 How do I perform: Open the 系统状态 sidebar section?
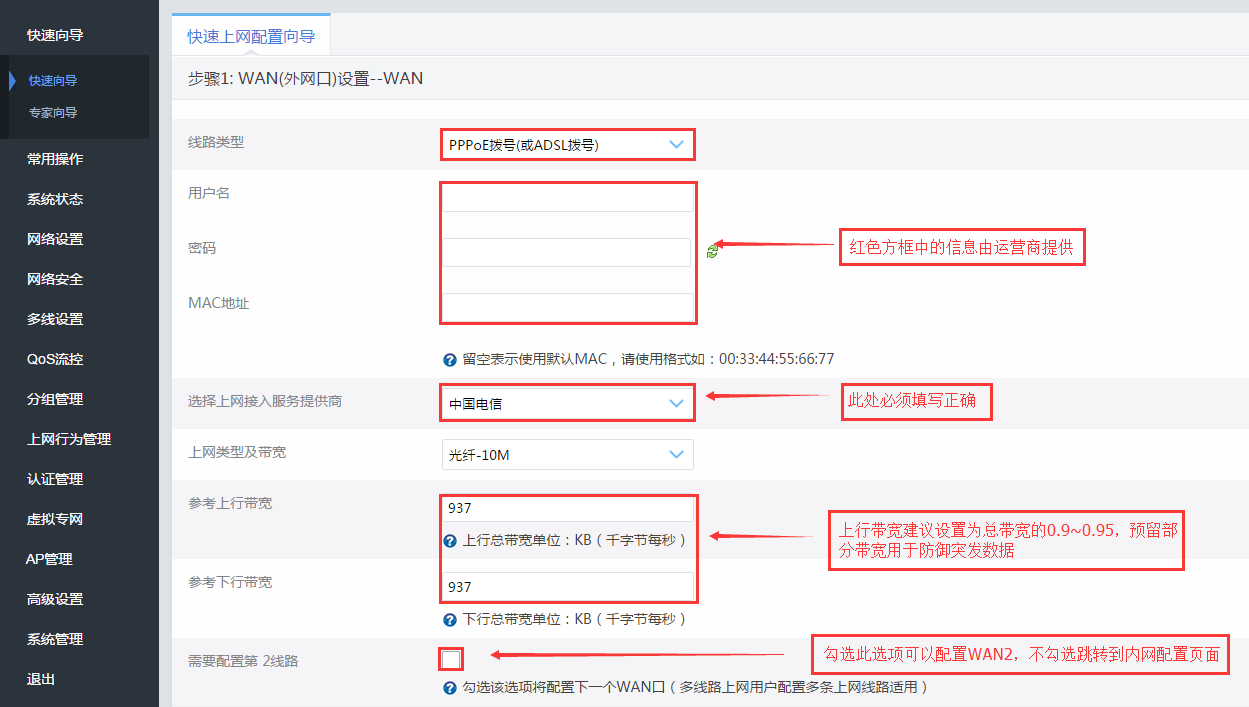[x=55, y=199]
